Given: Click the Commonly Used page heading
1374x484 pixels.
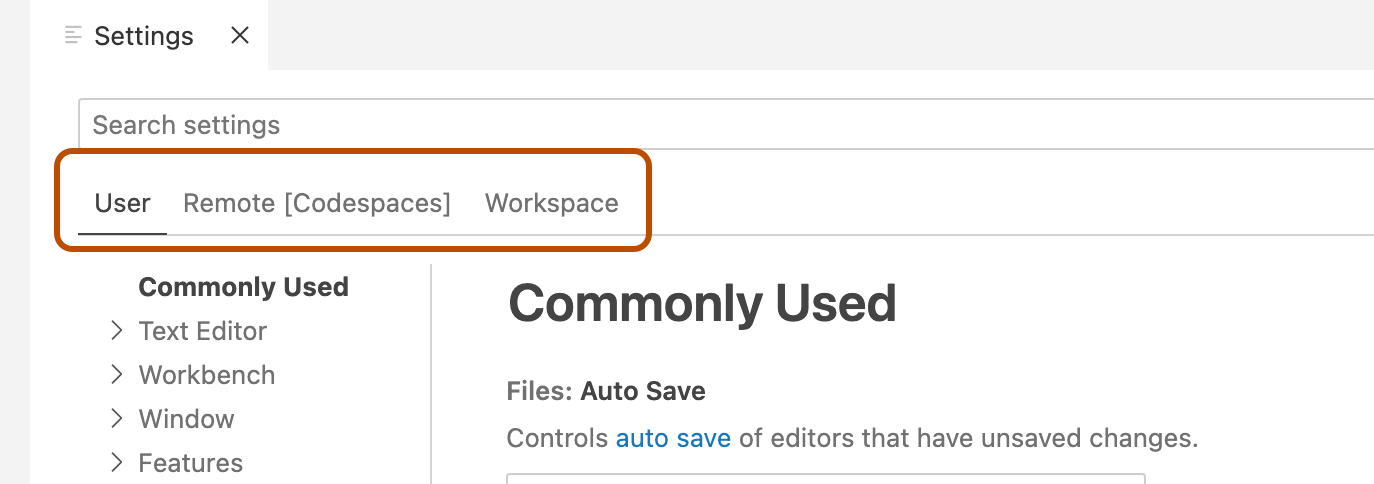Looking at the screenshot, I should [x=702, y=303].
